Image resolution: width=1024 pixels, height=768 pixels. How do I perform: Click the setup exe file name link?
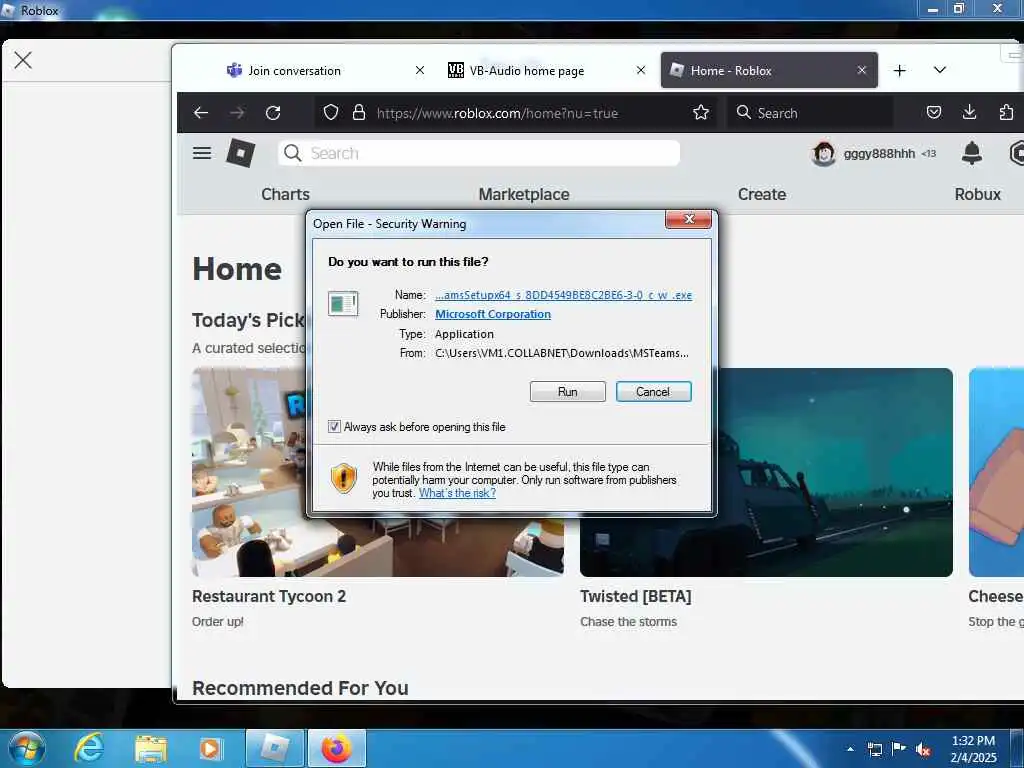(x=564, y=295)
